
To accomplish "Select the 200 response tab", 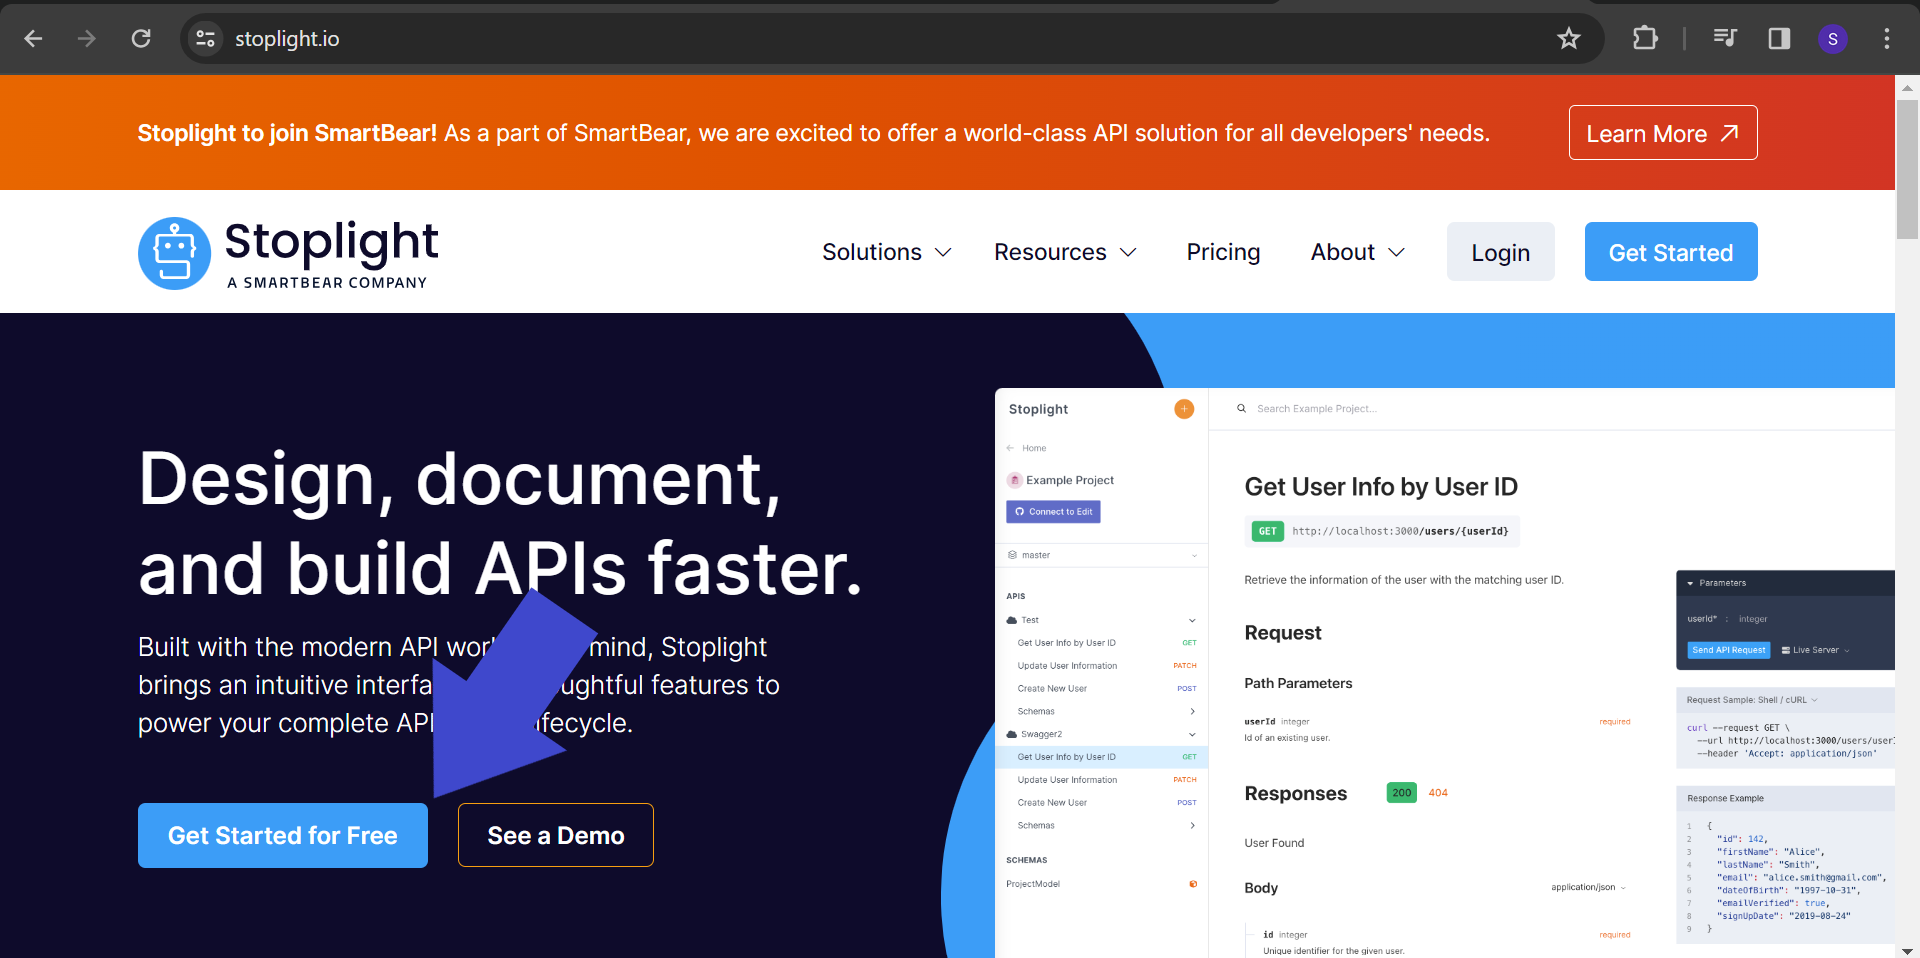I will point(1401,793).
